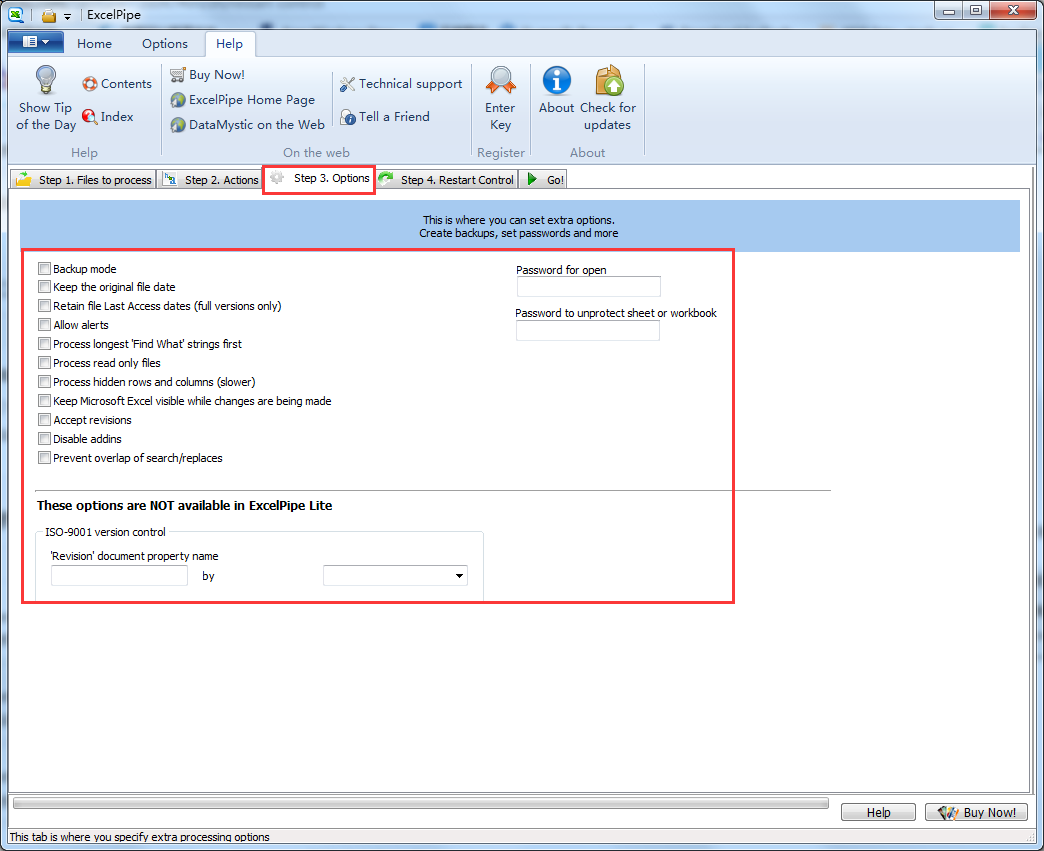The height and width of the screenshot is (851, 1044).
Task: Click the ExcelPipe Home Page label
Action: coord(252,100)
